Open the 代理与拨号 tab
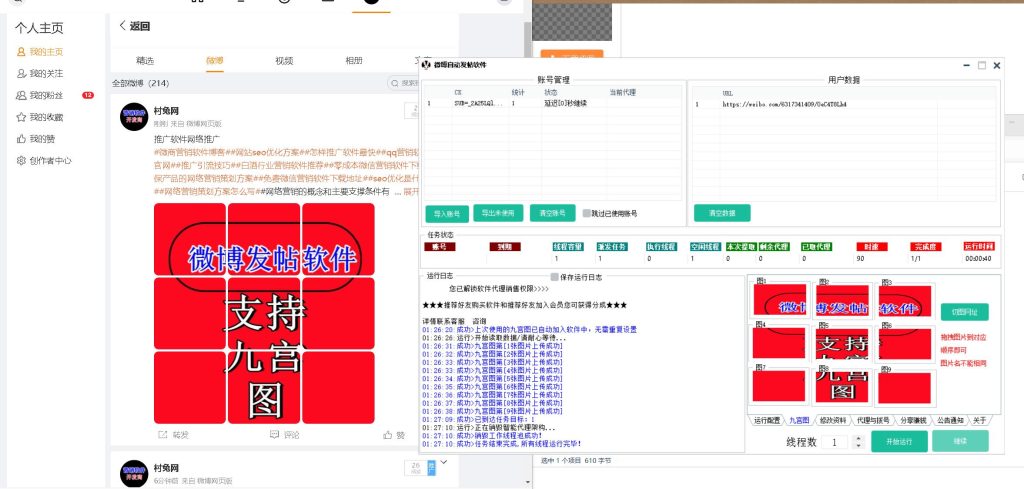 click(872, 420)
